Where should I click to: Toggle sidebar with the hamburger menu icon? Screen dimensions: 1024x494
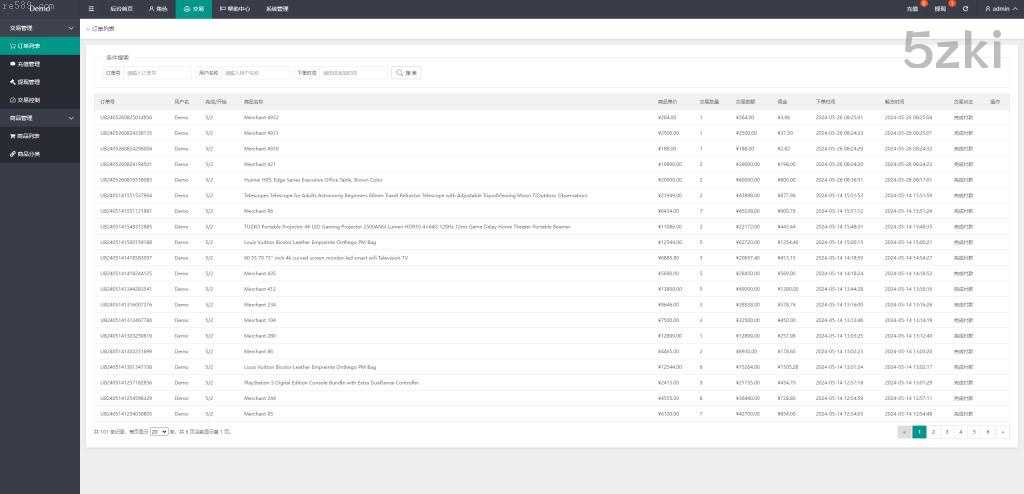(92, 8)
